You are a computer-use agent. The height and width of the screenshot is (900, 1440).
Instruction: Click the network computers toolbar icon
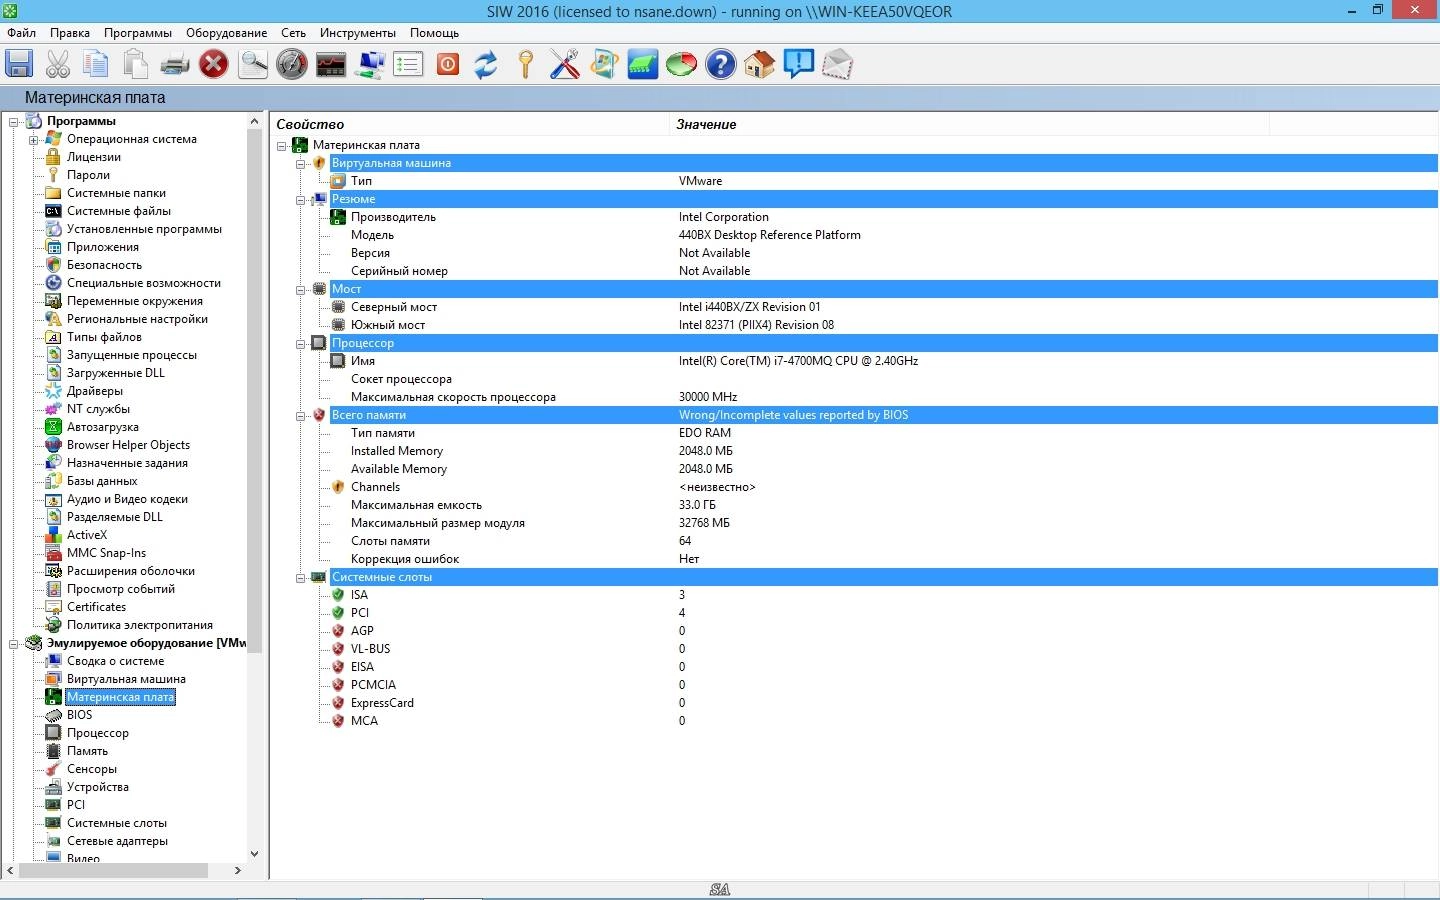[x=370, y=64]
